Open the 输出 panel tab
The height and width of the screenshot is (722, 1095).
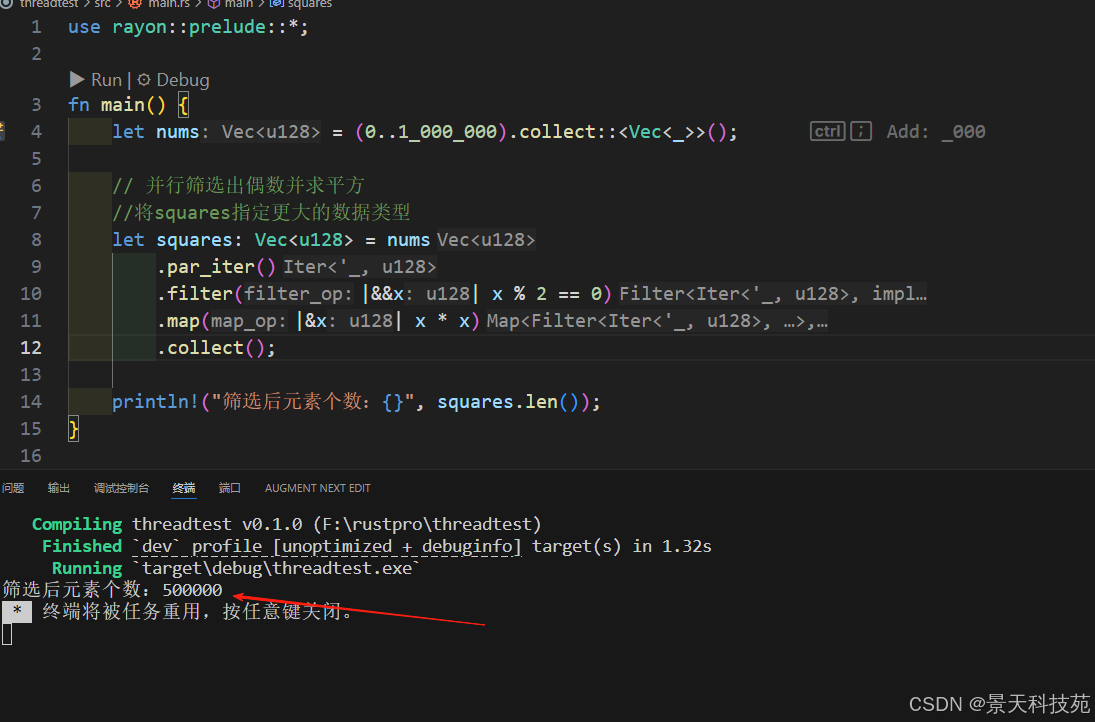(59, 488)
